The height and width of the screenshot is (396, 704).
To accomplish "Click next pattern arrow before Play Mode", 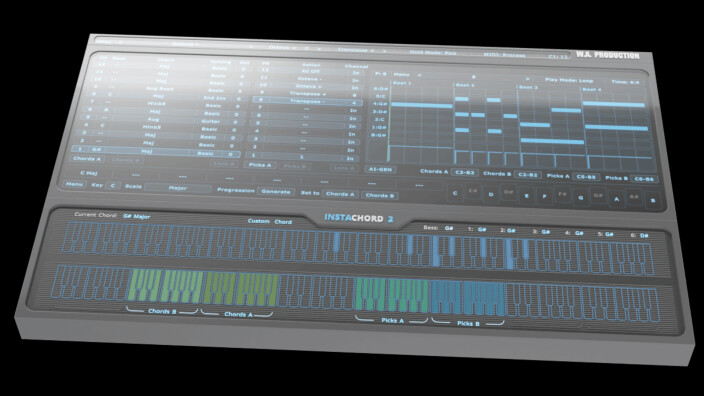I will click(527, 79).
